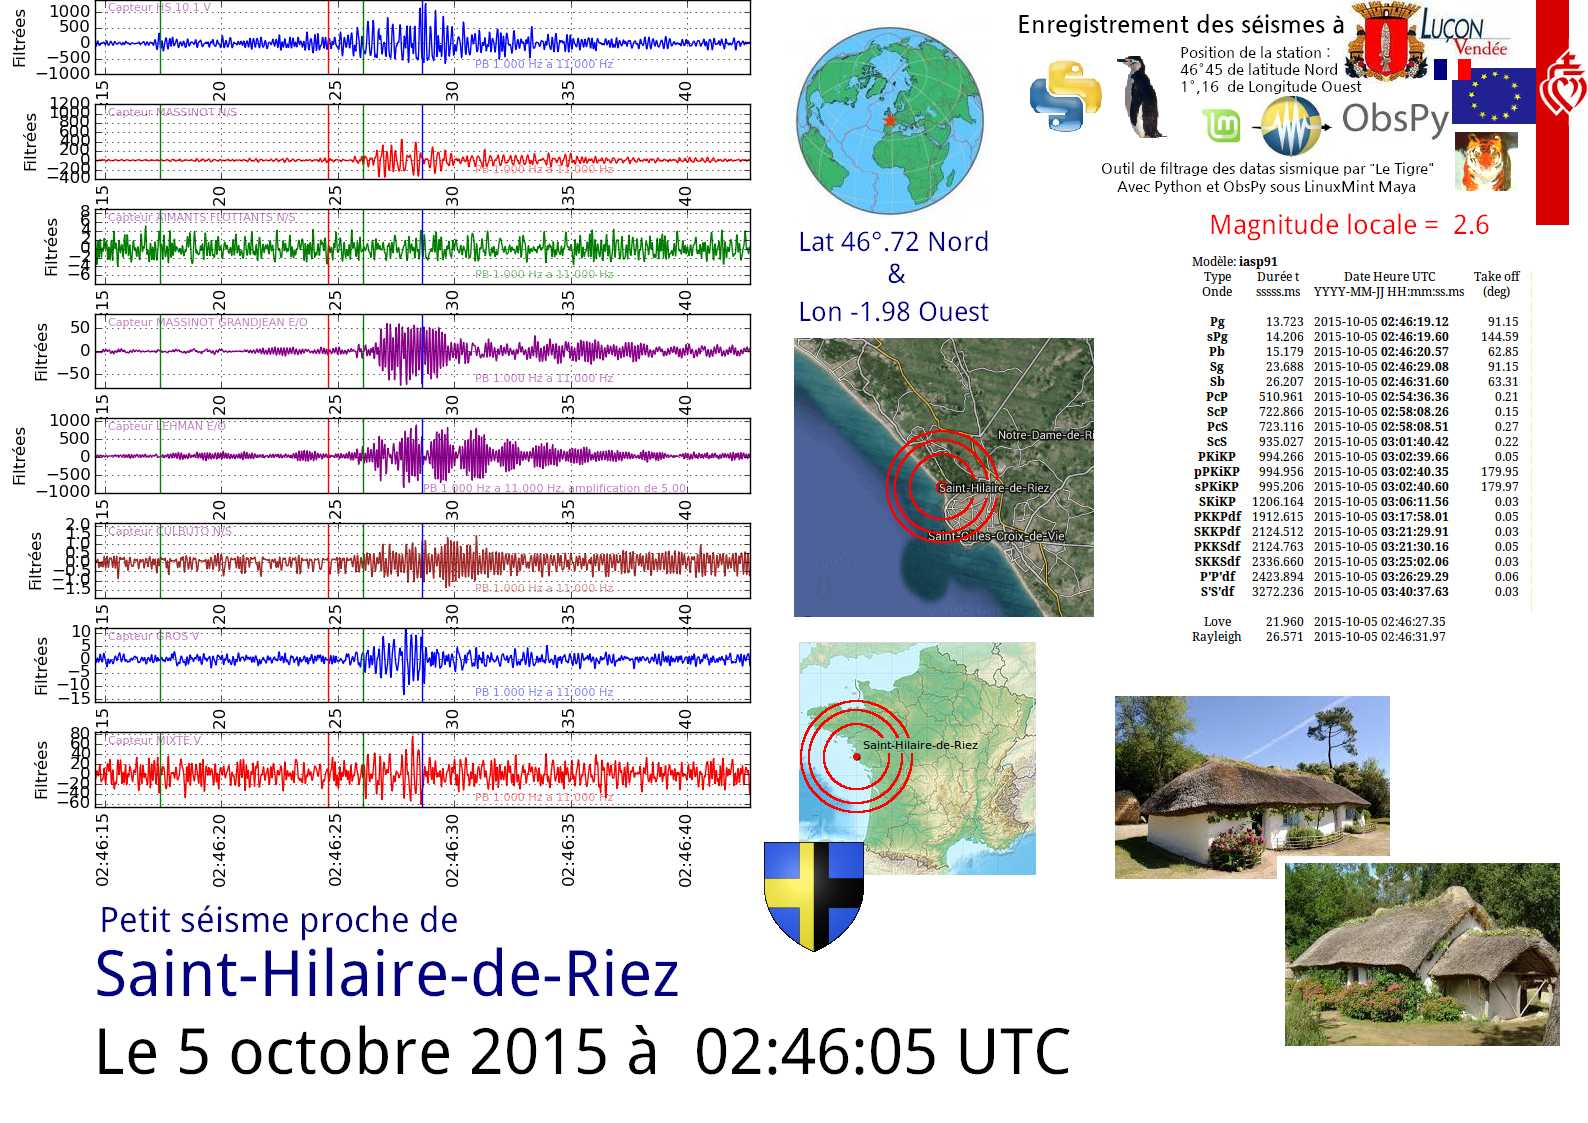Screen dimensions: 1588x1123
Task: Click the globe with red star
Action: (x=889, y=121)
